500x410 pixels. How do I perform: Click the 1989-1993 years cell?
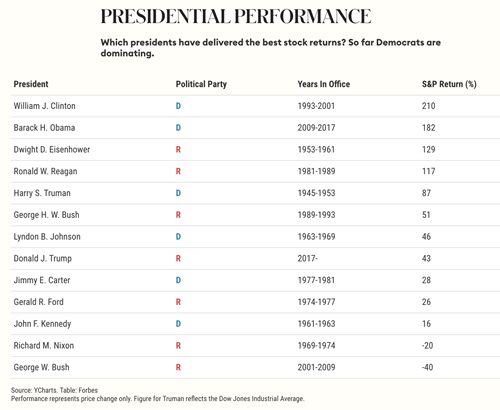coord(316,215)
